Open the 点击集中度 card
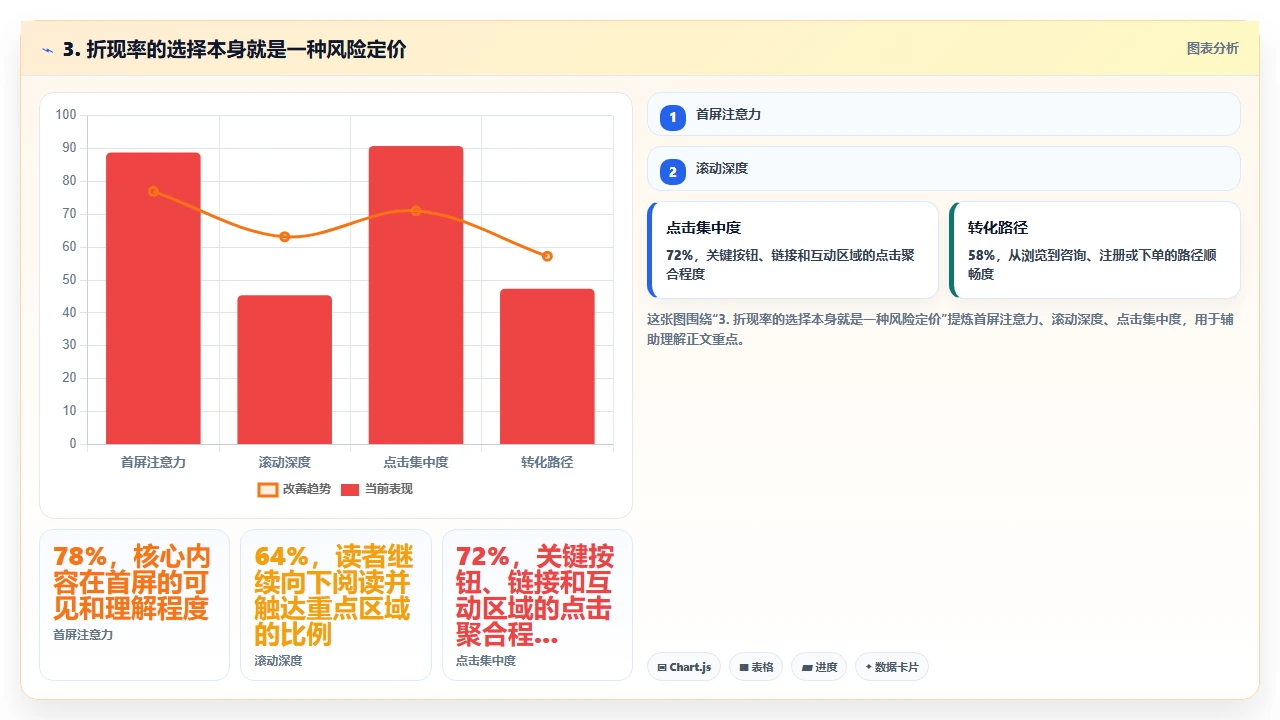The width and height of the screenshot is (1280, 720). pyautogui.click(x=793, y=250)
